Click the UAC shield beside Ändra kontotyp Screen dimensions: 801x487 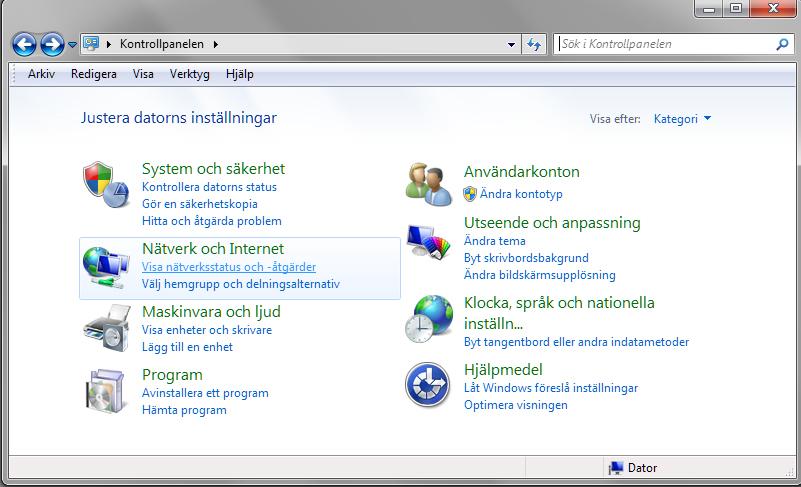[469, 194]
